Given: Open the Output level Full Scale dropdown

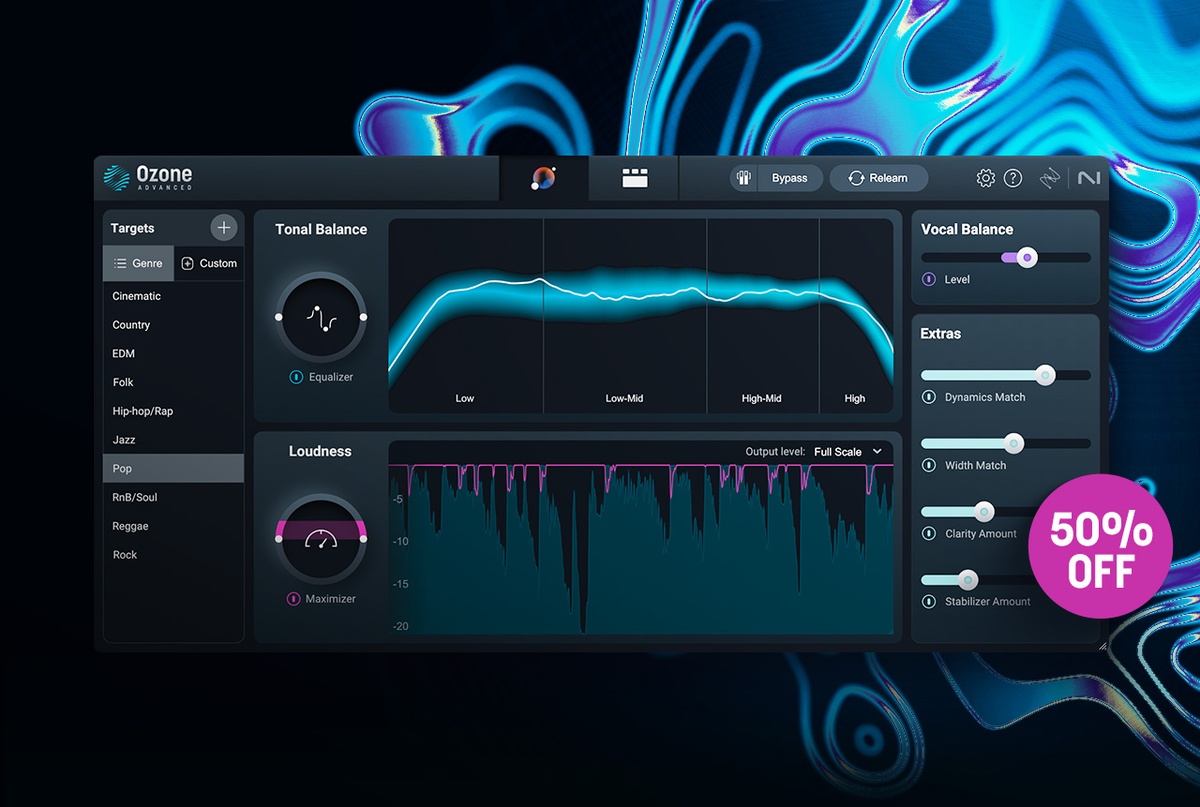Looking at the screenshot, I should click(x=848, y=452).
